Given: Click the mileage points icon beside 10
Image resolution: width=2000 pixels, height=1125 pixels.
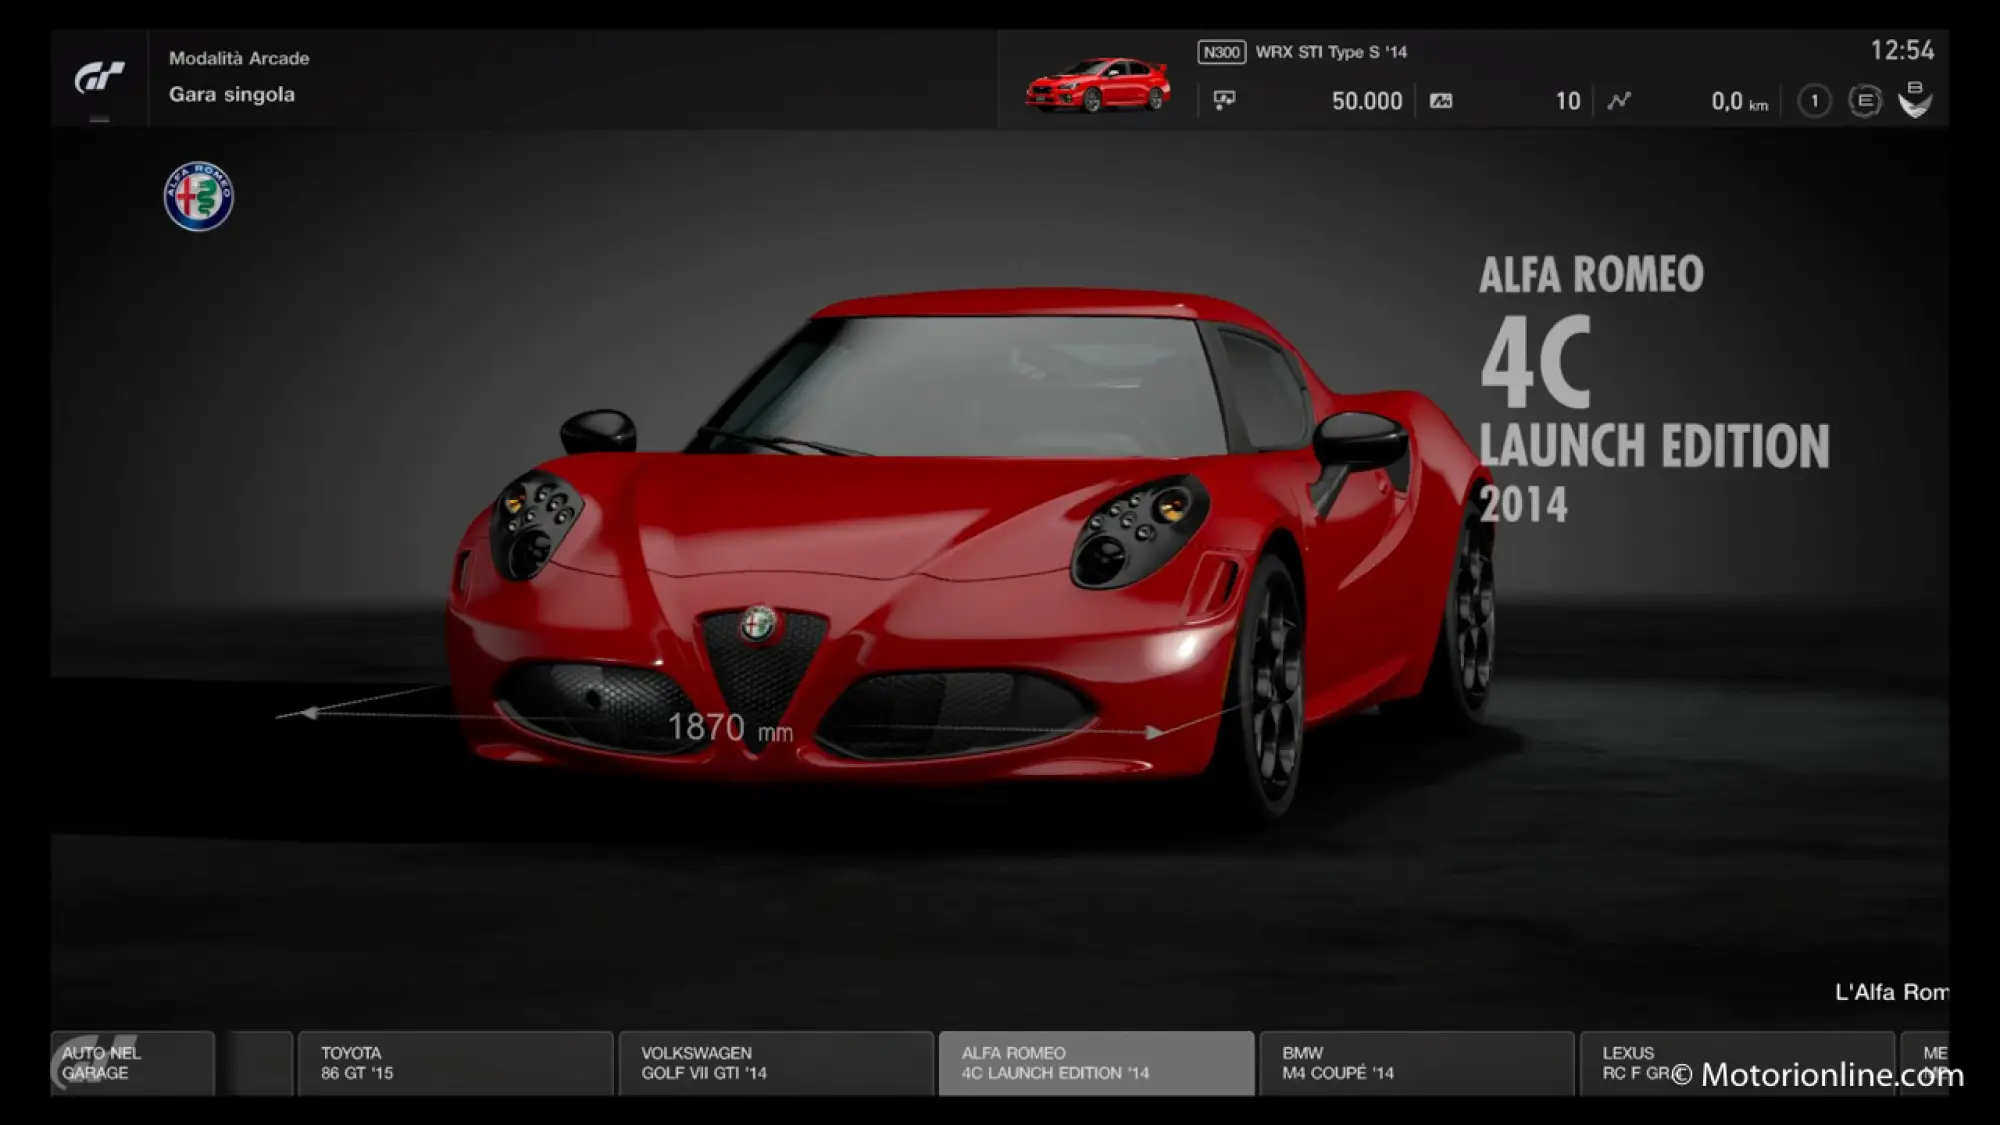Looking at the screenshot, I should (1441, 101).
